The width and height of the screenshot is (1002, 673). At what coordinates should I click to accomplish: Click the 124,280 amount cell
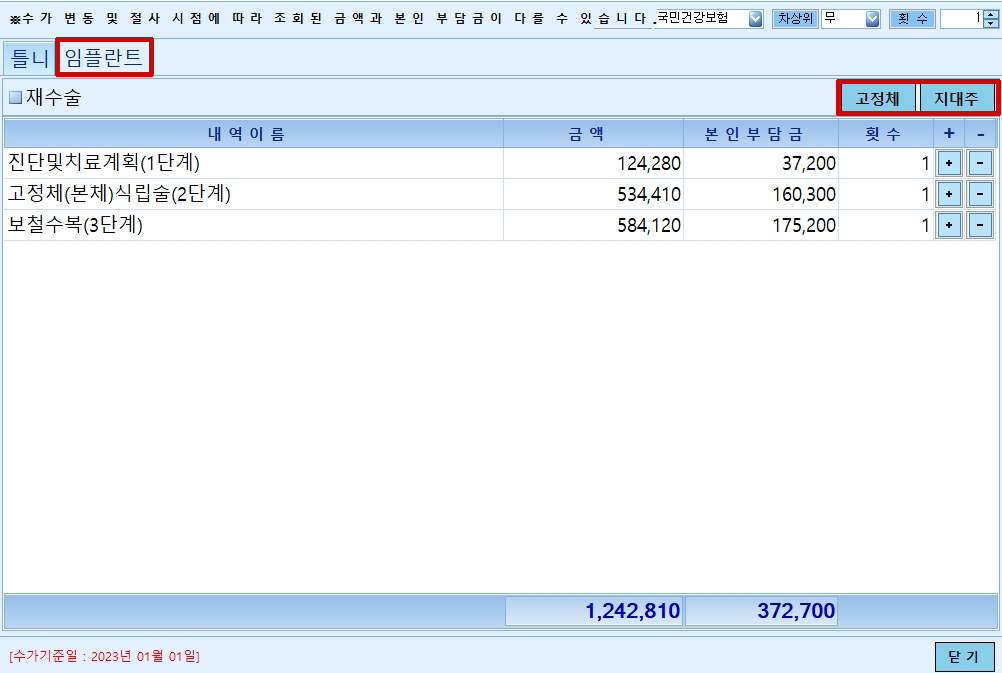(x=593, y=163)
